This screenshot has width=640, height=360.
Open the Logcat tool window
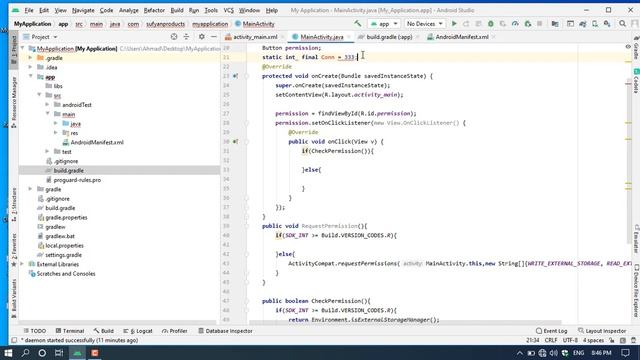tap(138, 331)
